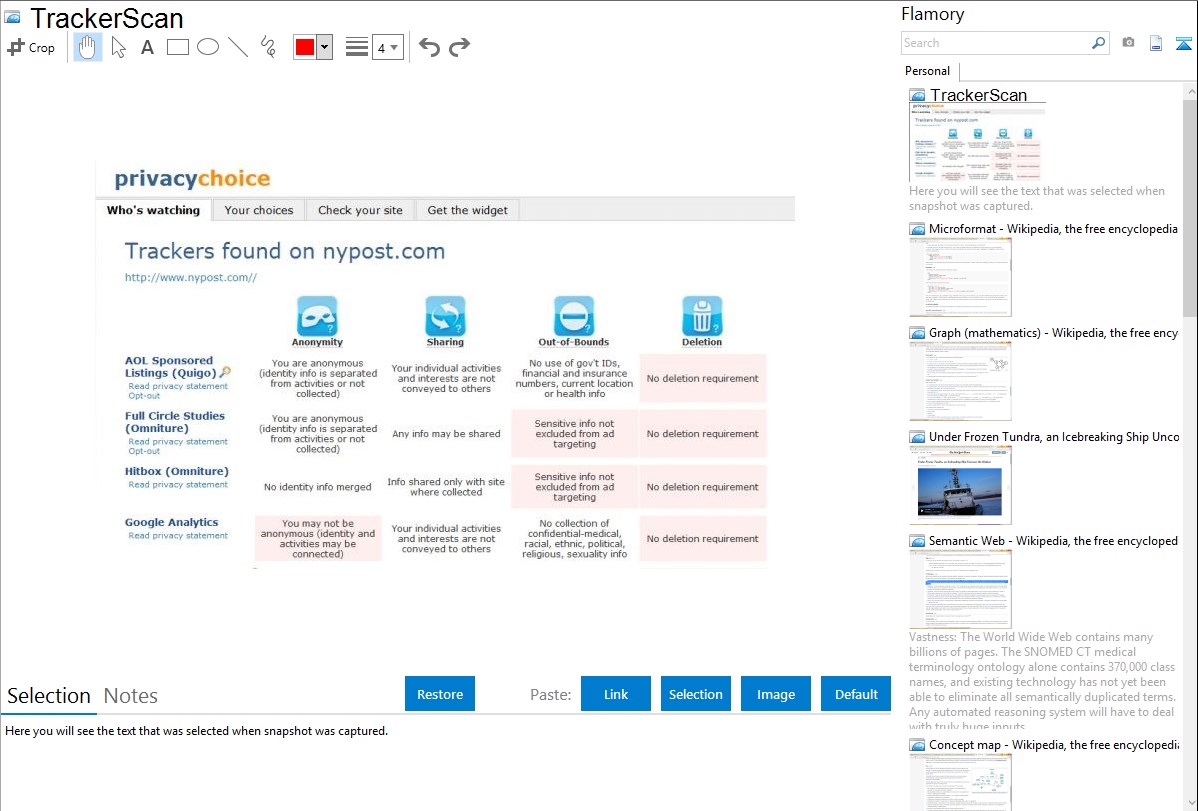The image size is (1198, 811).
Task: Open the Who's watching tab
Action: coord(153,210)
